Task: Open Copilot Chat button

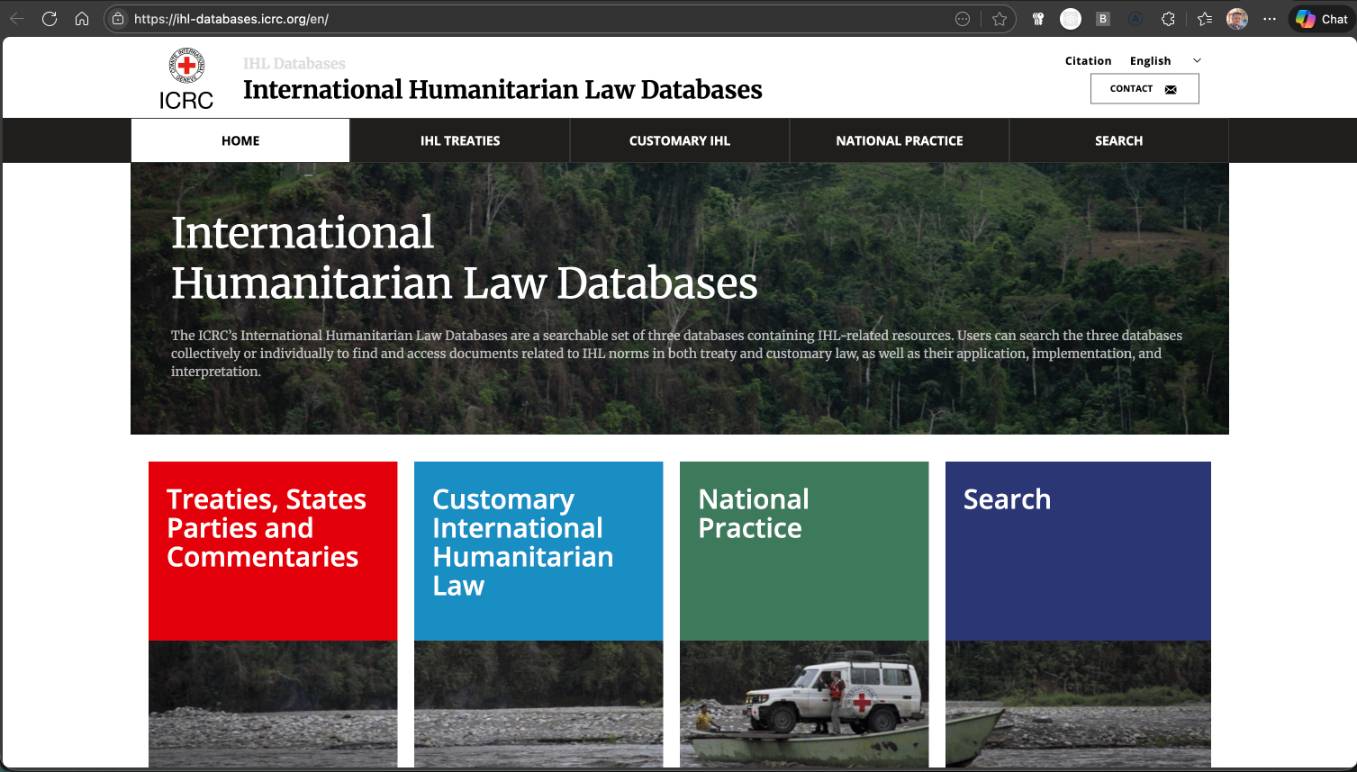Action: pos(1321,19)
